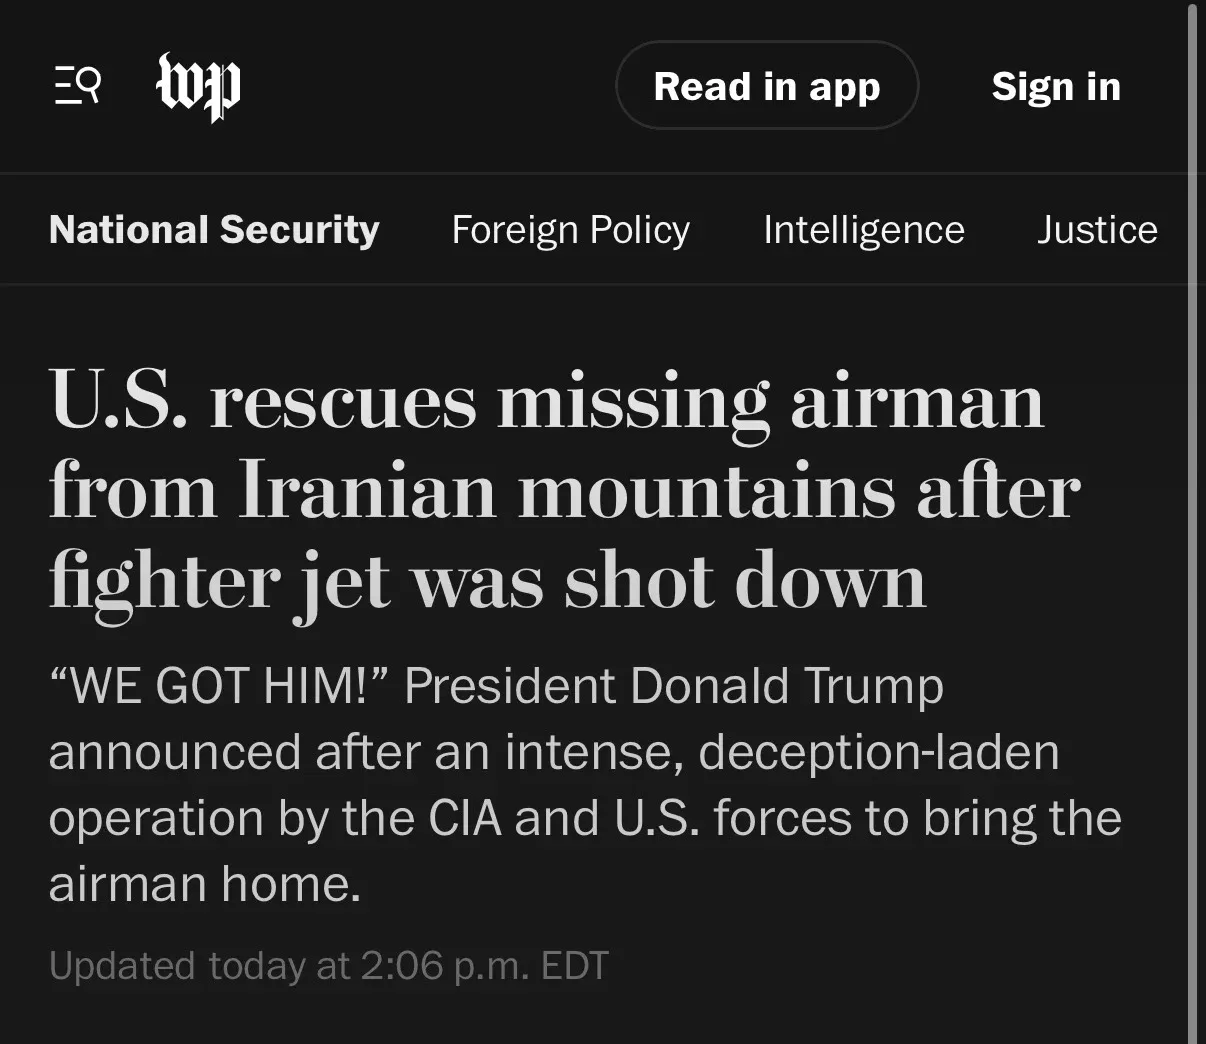Click "deception-laden" in the summary text
Screen dimensions: 1206x1044
(878, 753)
